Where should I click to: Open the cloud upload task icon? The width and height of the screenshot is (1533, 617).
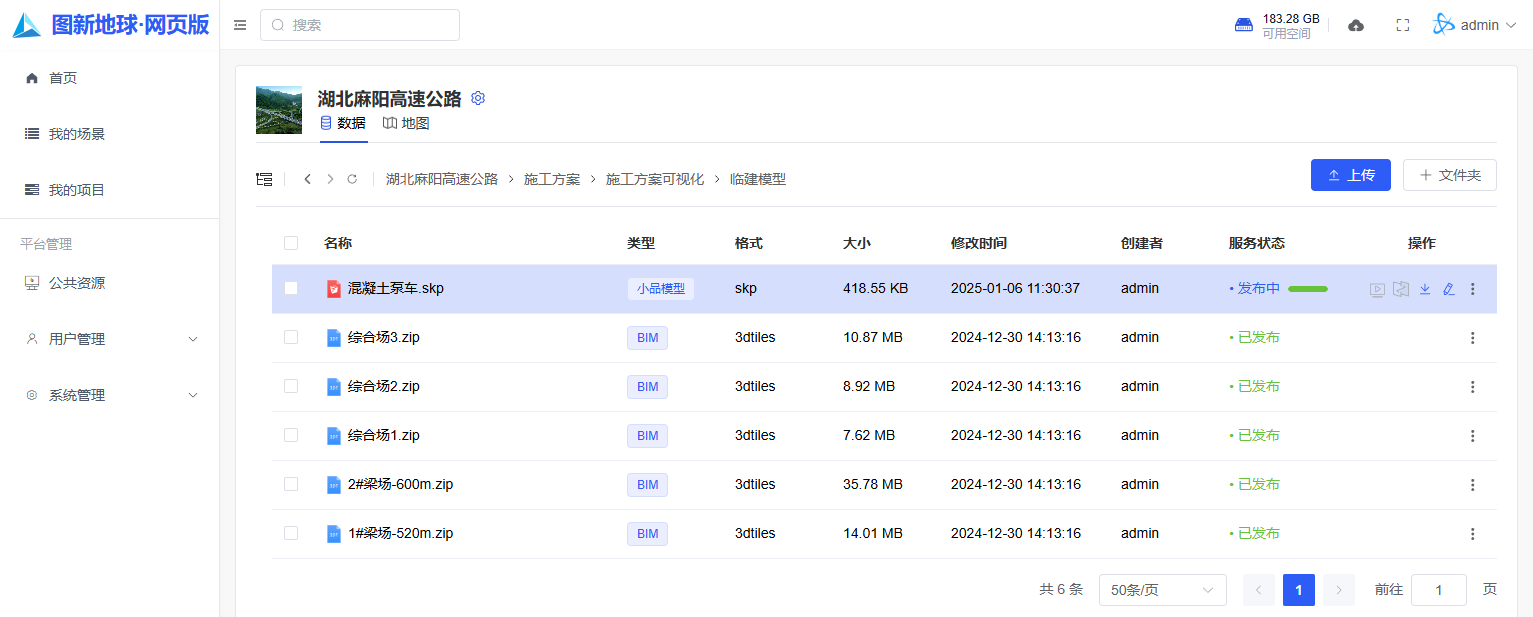pos(1356,25)
